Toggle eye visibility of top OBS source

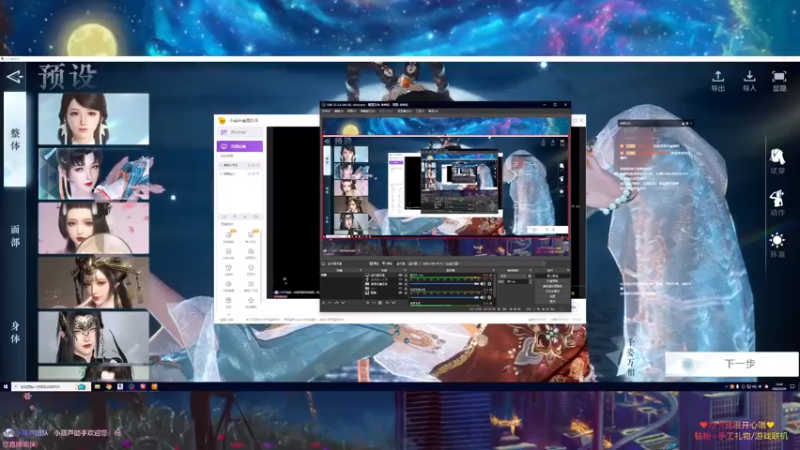(x=400, y=276)
